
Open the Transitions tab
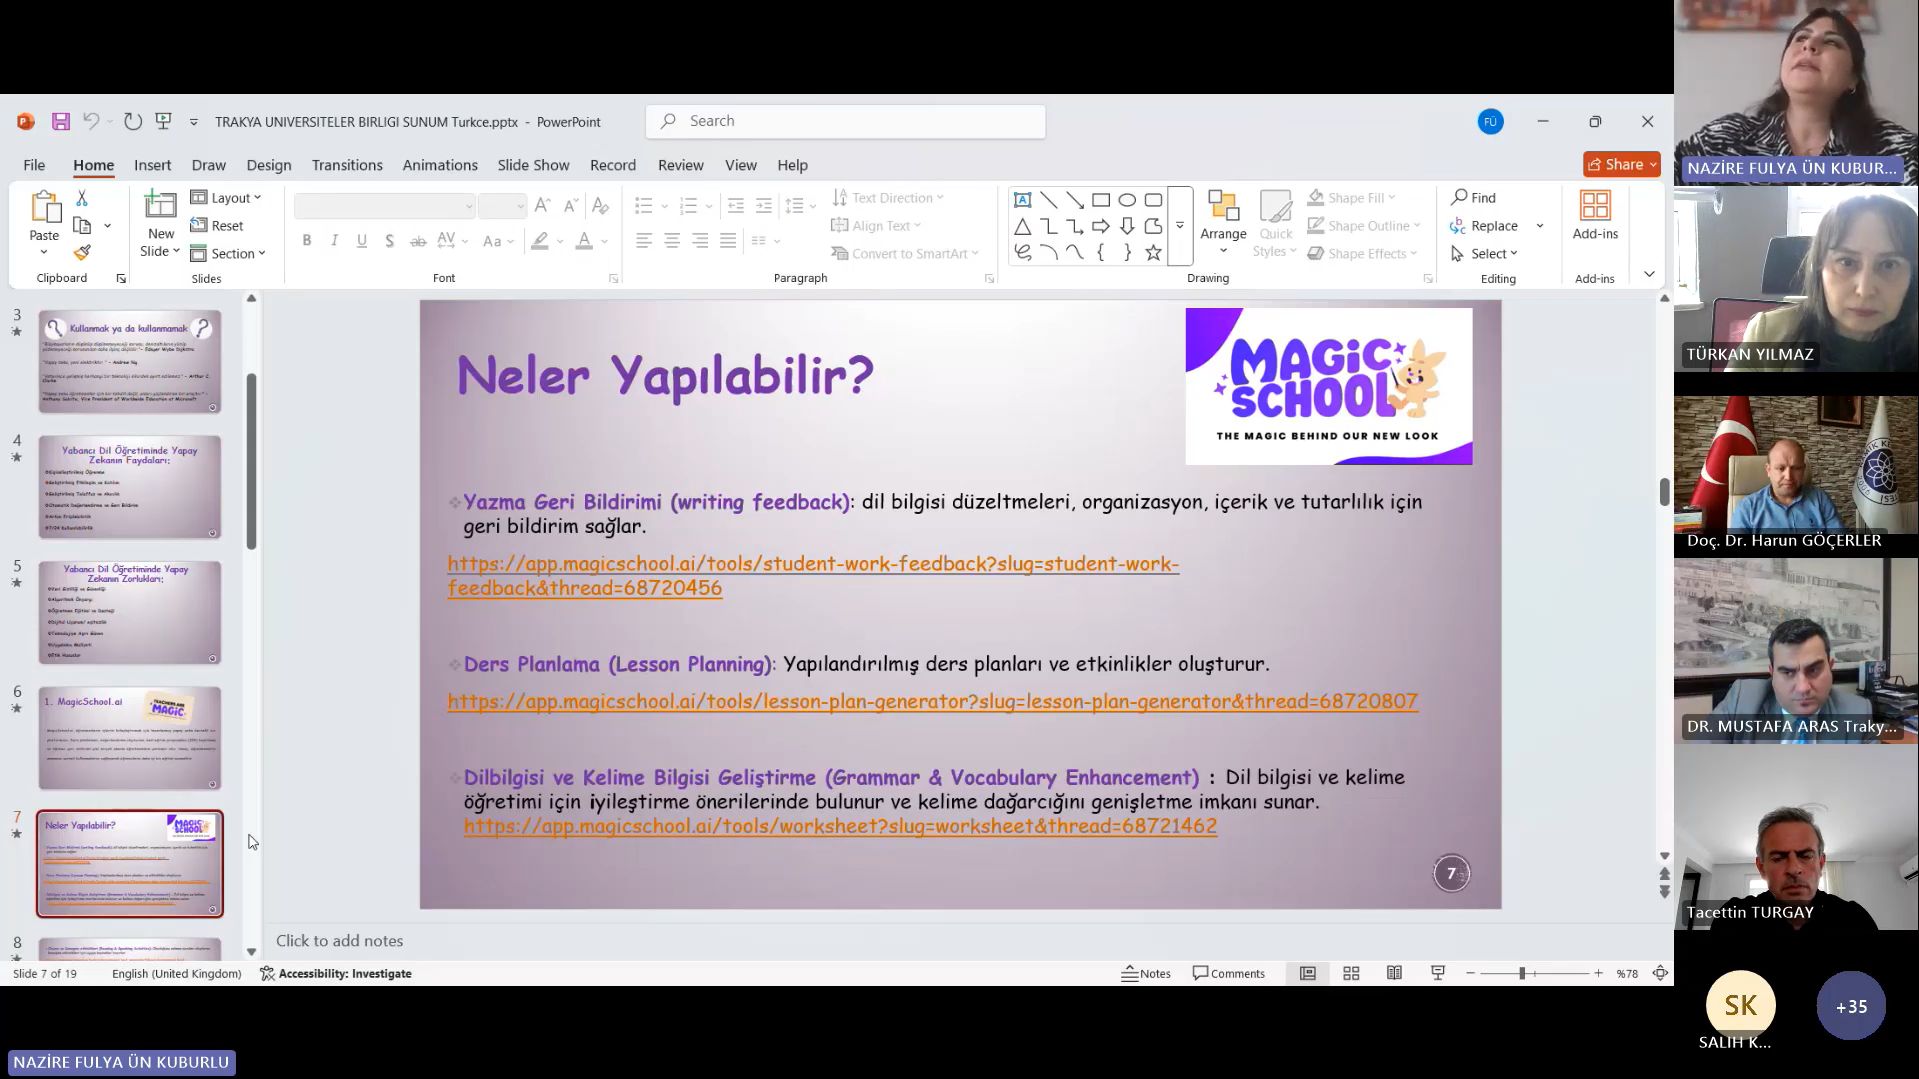[x=347, y=165]
